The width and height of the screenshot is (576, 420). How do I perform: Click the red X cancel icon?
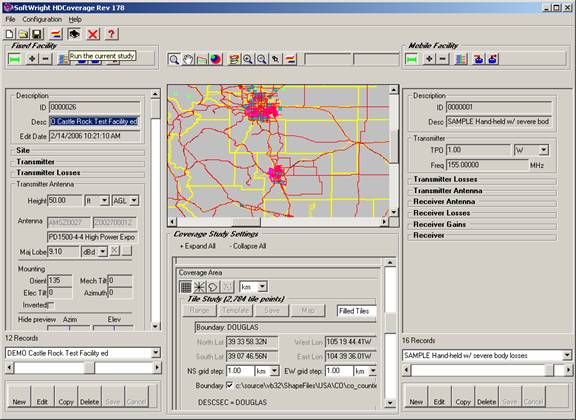coord(93,34)
